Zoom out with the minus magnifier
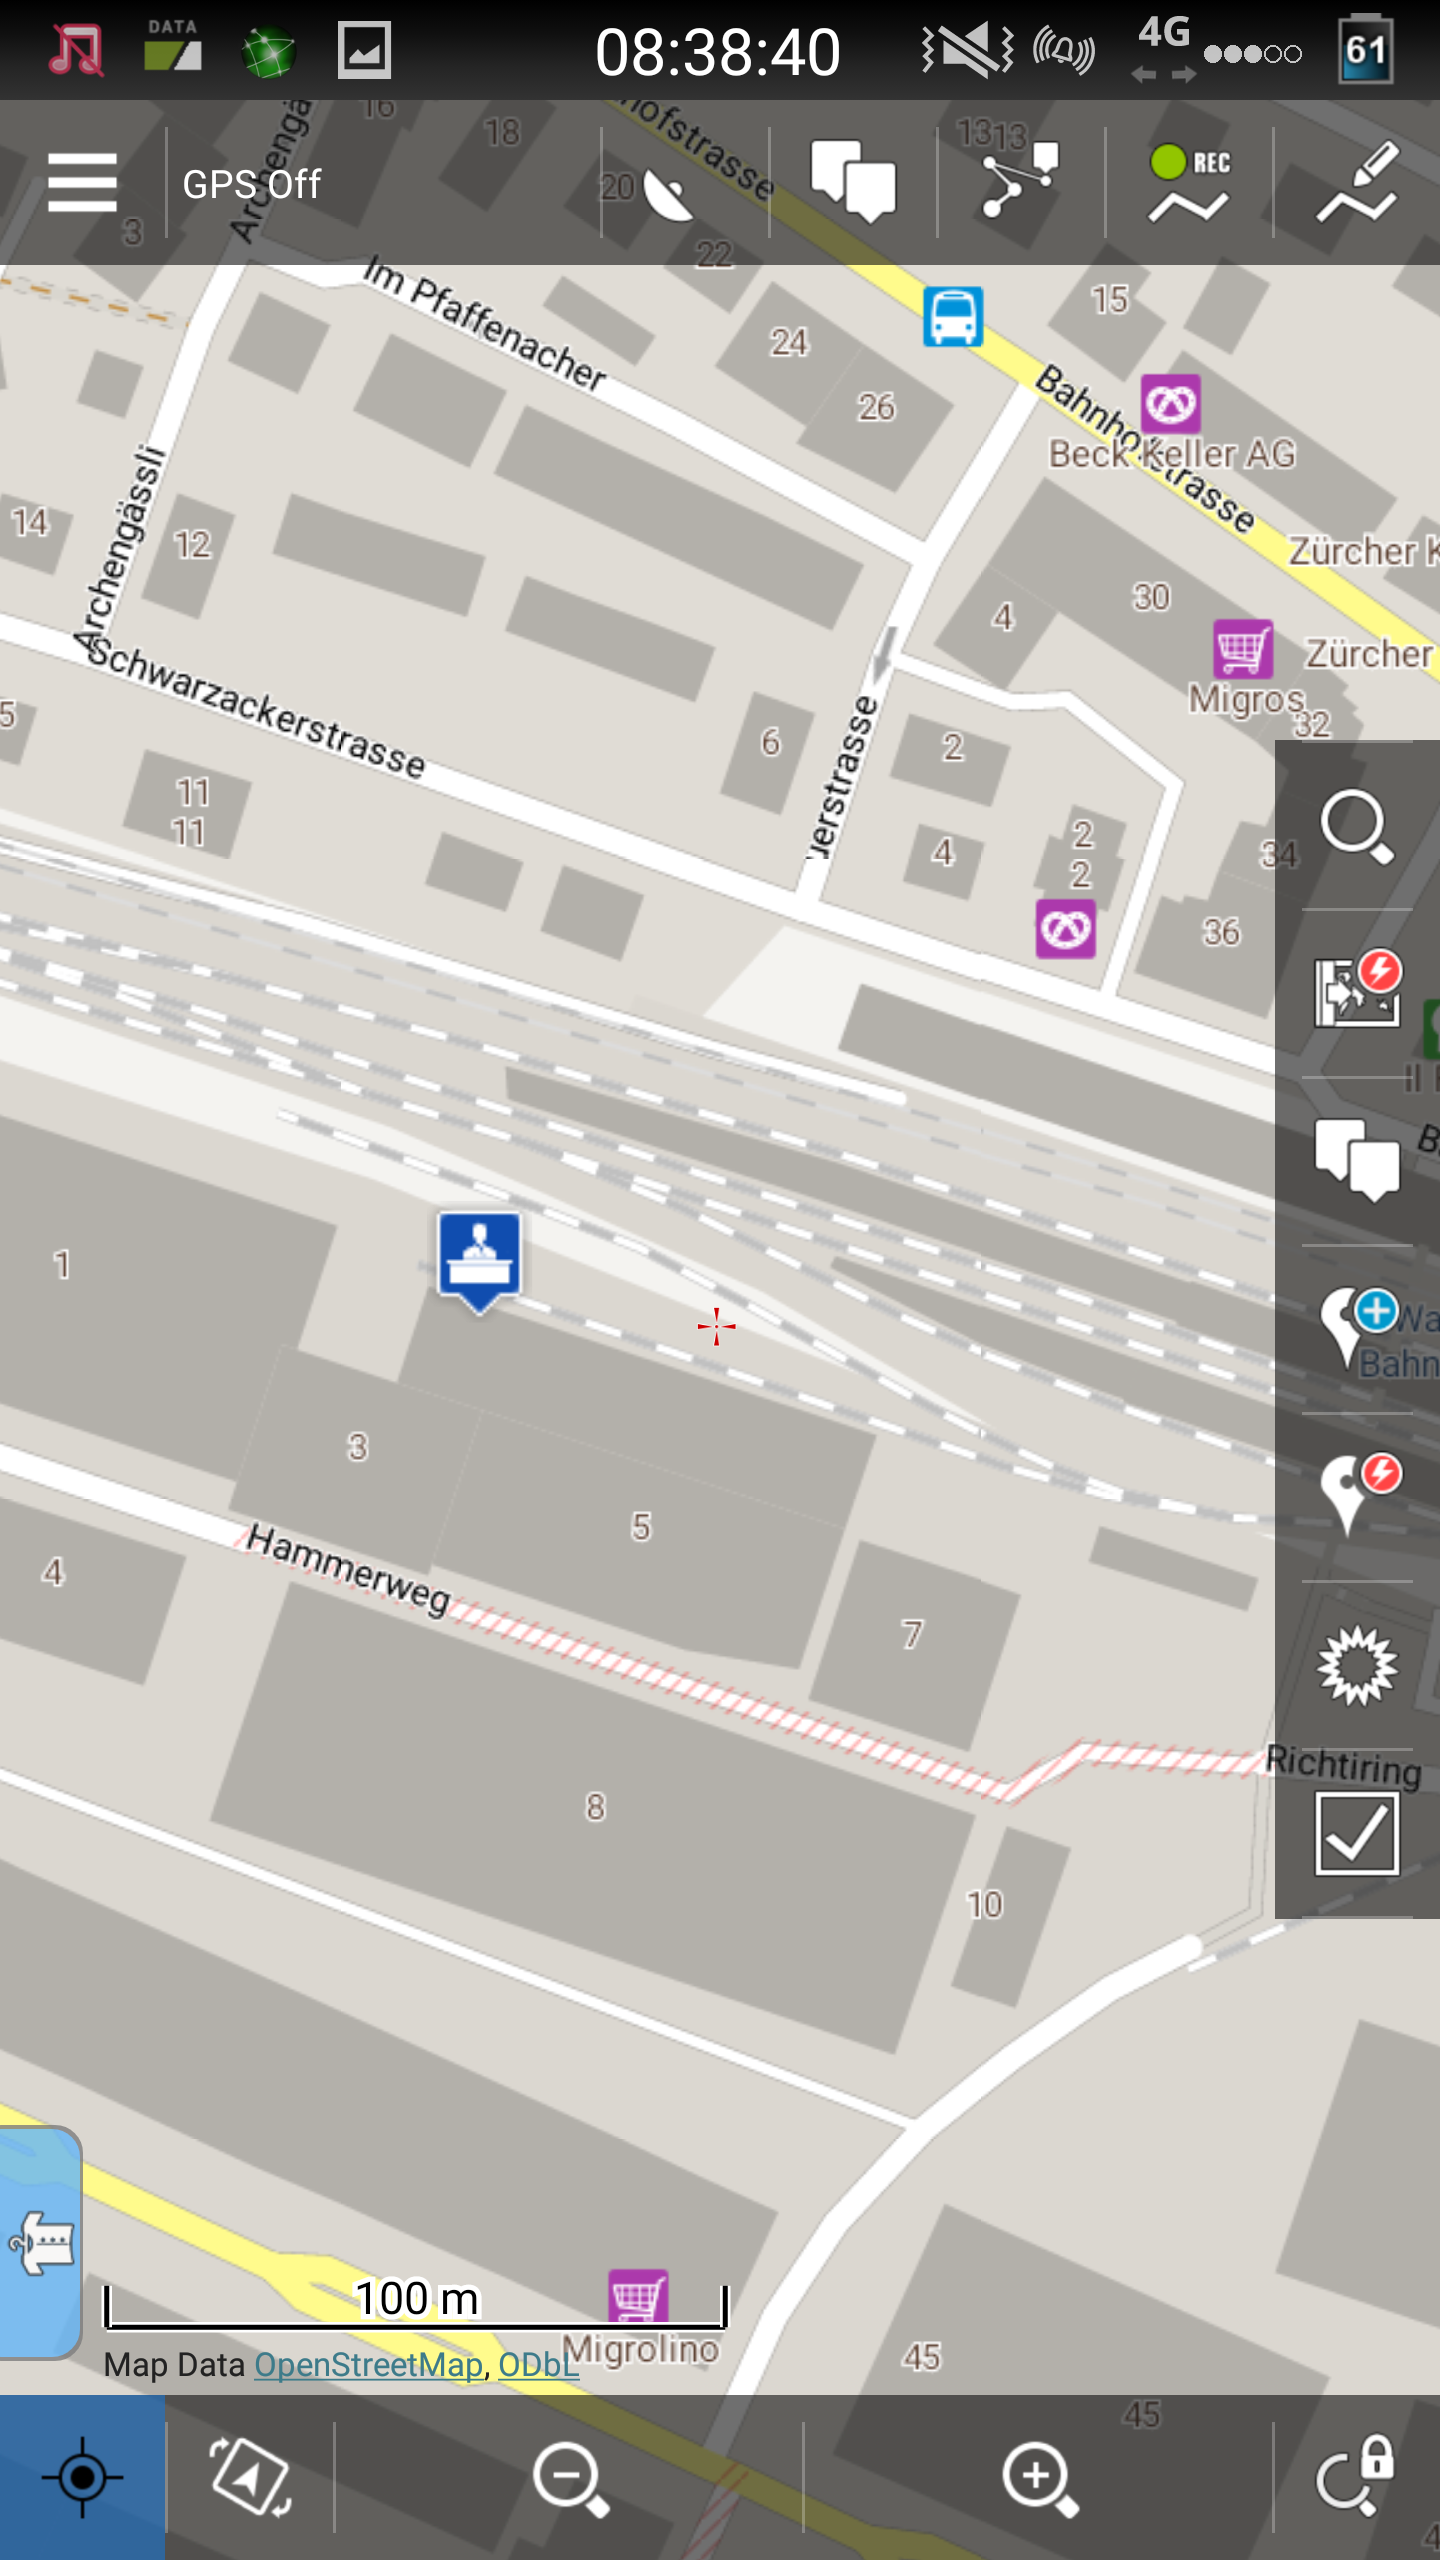 pyautogui.click(x=570, y=2477)
